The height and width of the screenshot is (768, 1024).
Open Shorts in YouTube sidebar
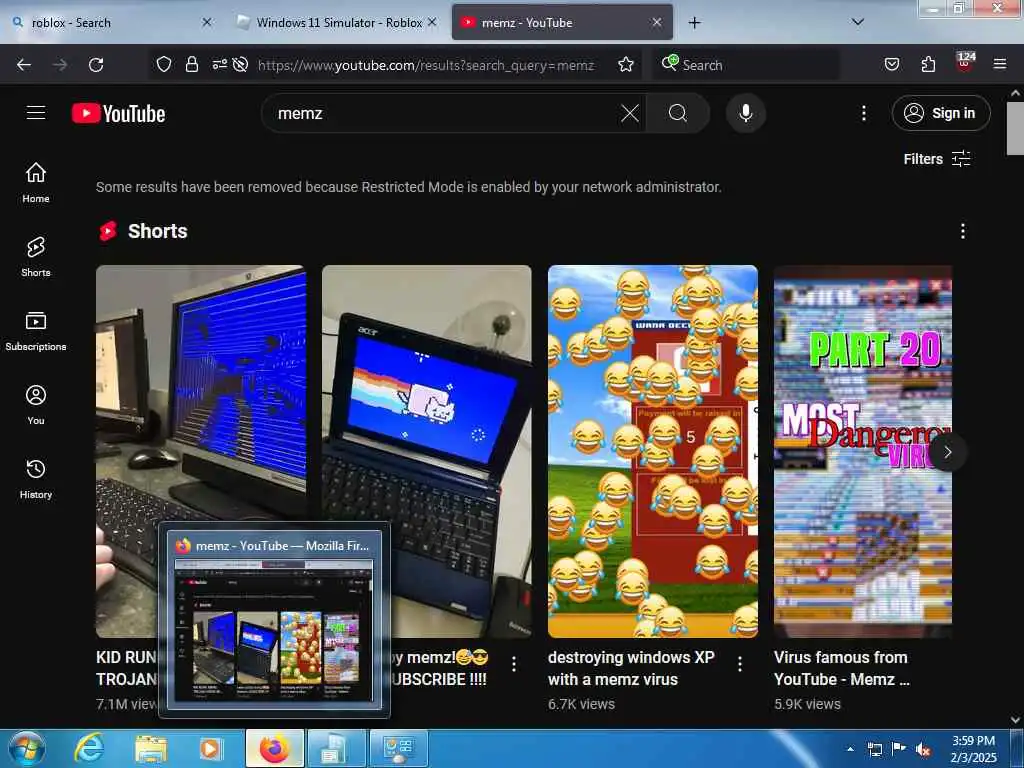click(36, 257)
